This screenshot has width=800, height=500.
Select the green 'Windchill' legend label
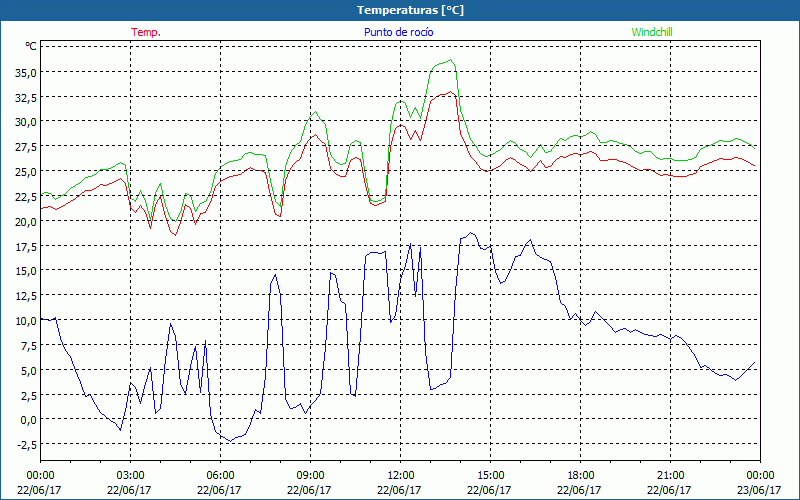(652, 32)
